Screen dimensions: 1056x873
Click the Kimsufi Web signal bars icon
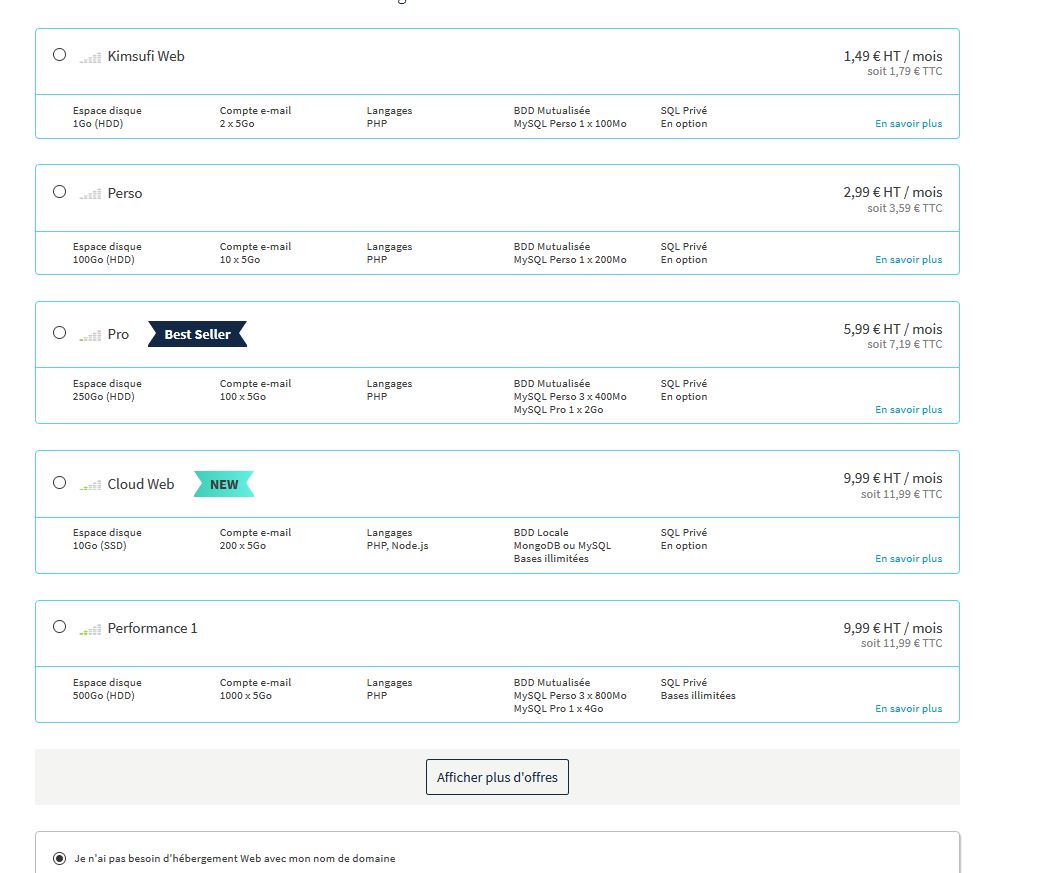point(90,58)
